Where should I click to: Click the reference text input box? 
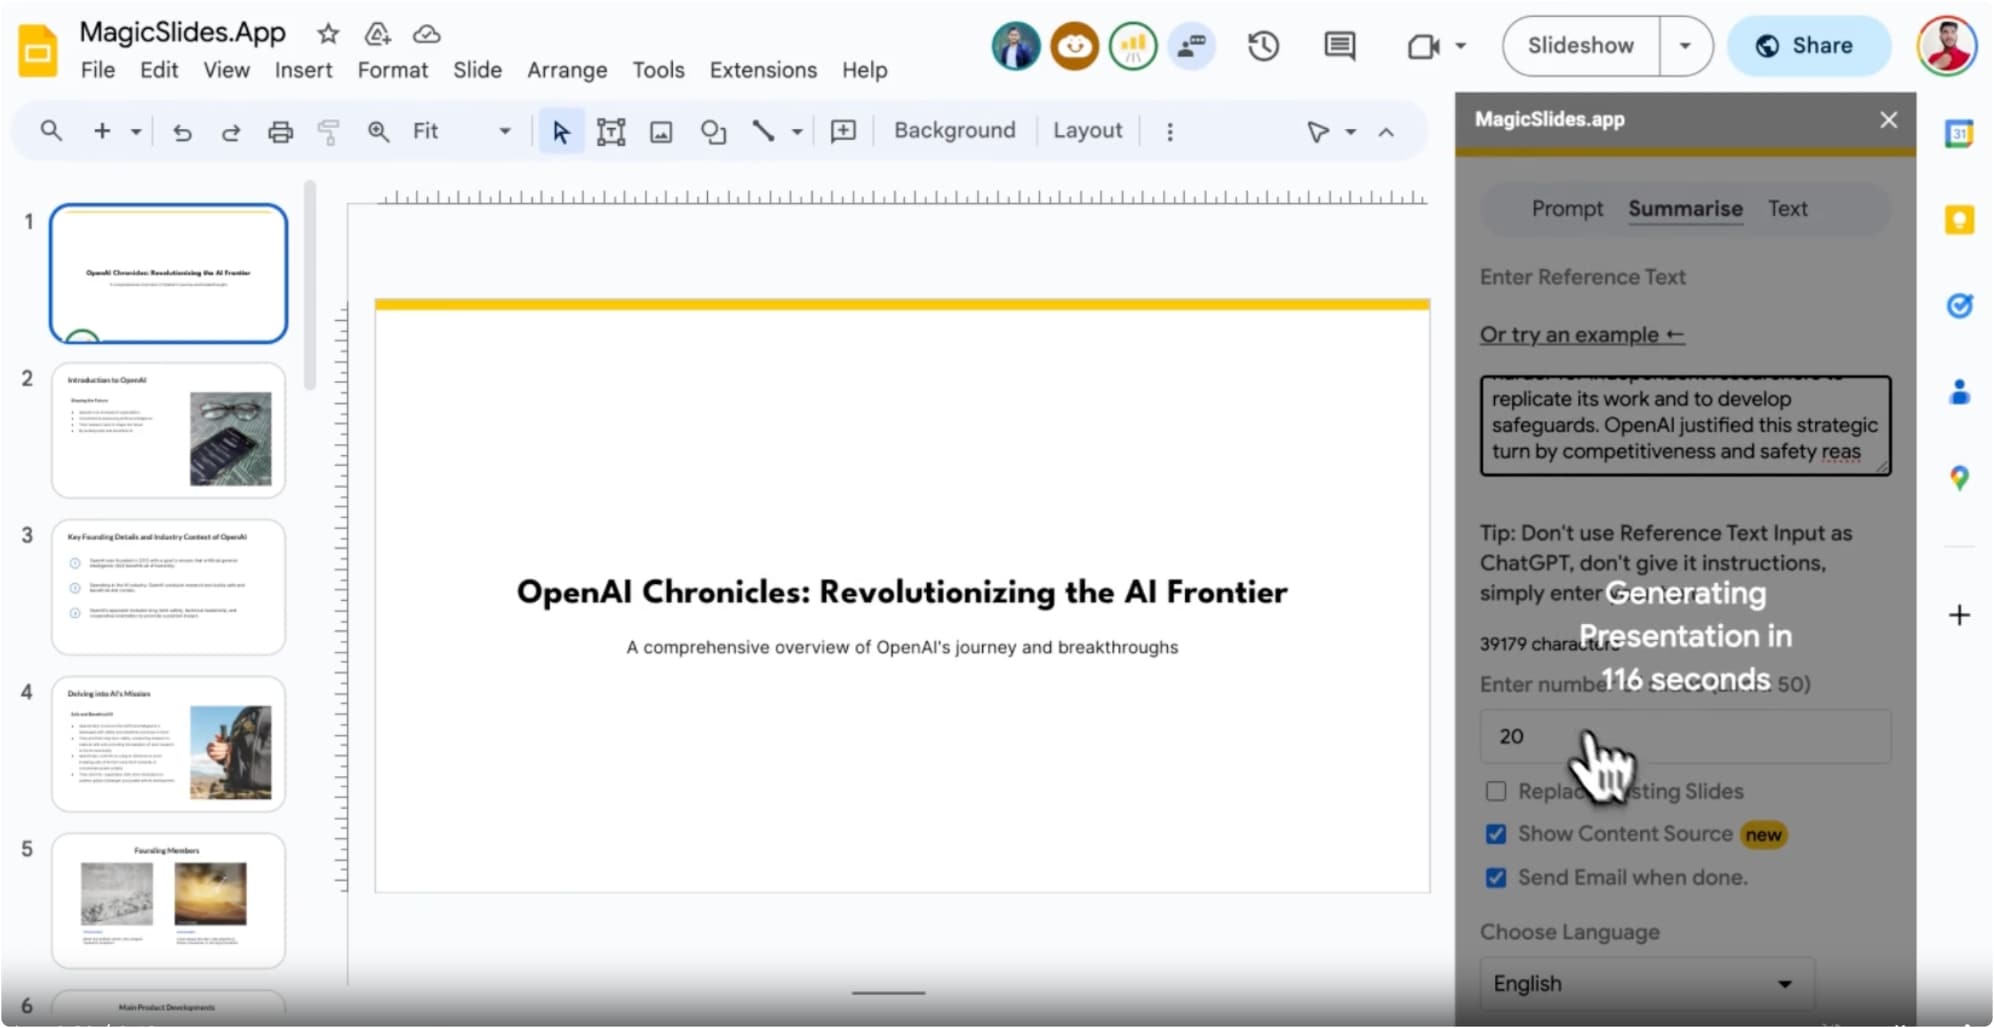point(1685,425)
